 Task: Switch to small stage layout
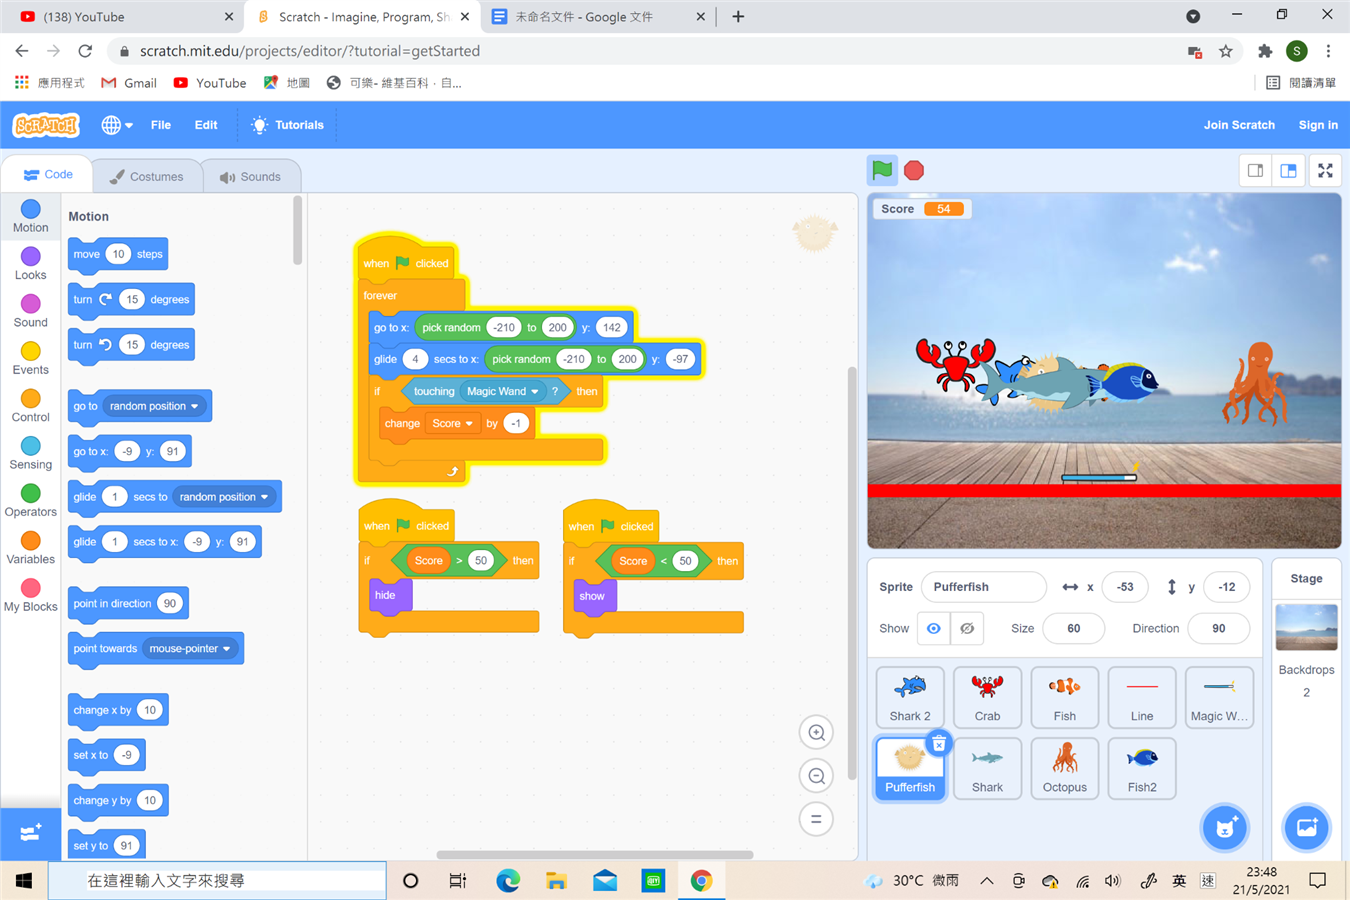[x=1255, y=171]
